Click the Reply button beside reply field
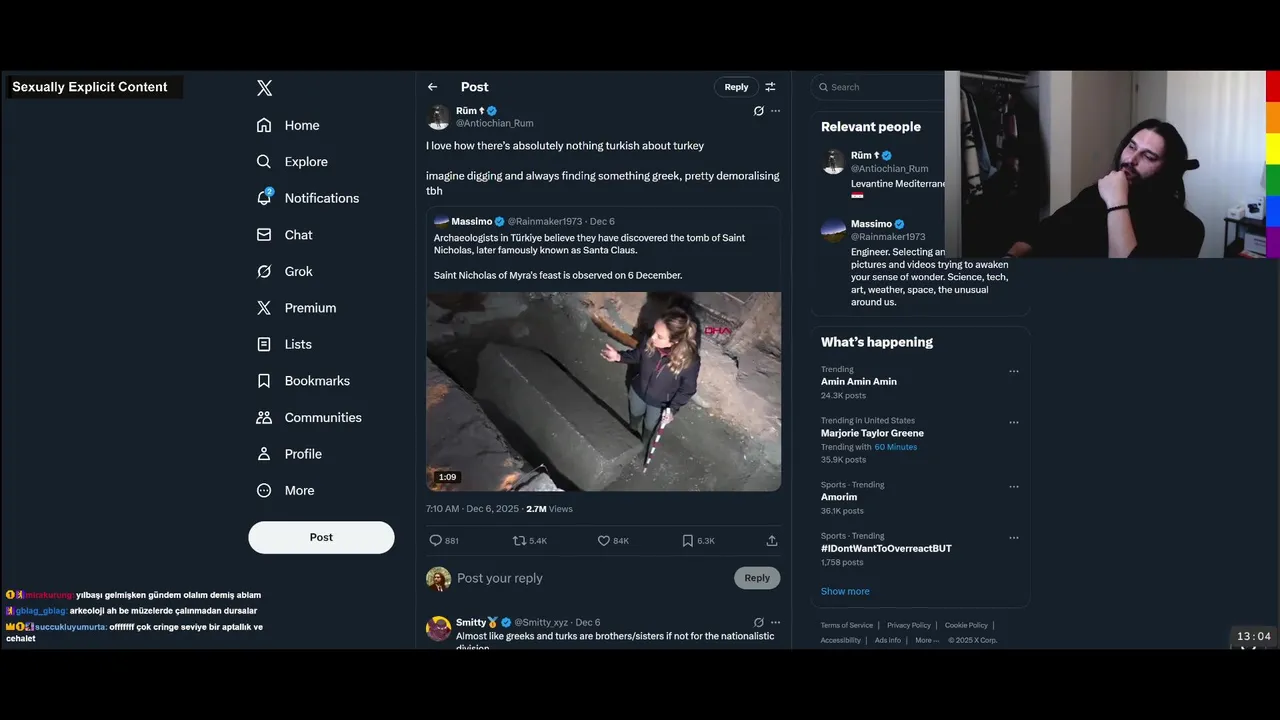The height and width of the screenshot is (720, 1280). 757,578
